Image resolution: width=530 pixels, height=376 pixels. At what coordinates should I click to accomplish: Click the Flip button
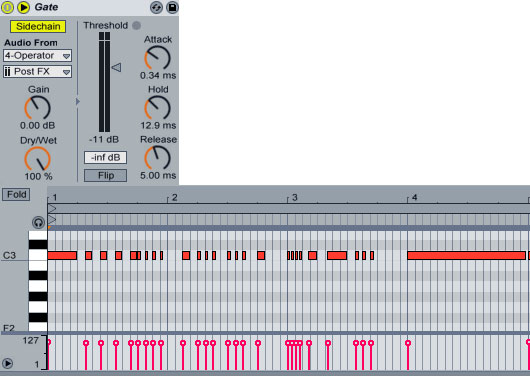[x=105, y=176]
